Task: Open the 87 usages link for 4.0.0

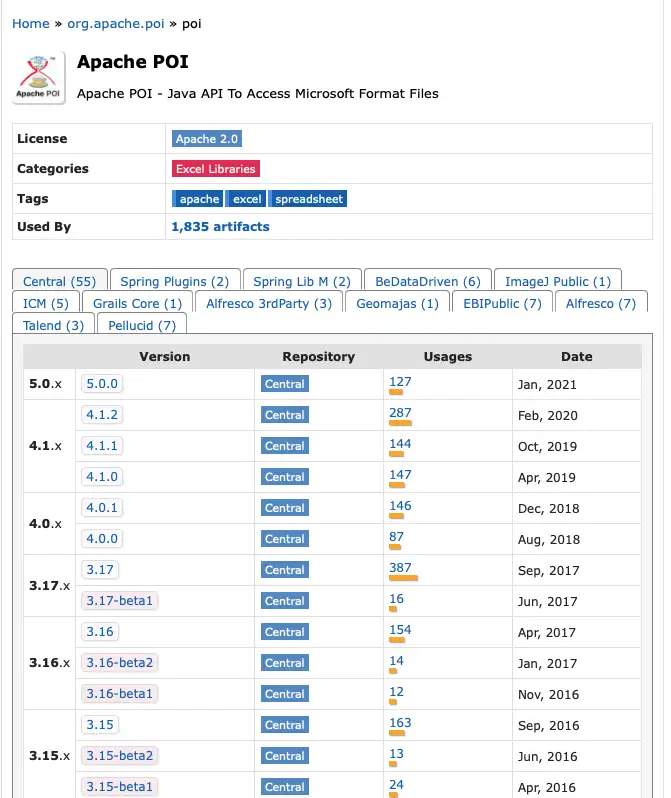Action: coord(397,537)
